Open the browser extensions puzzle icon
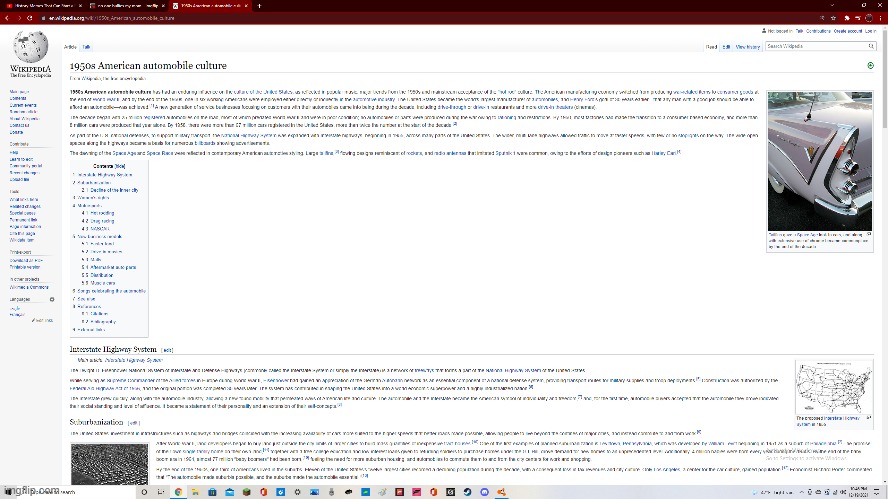Image resolution: width=888 pixels, height=499 pixels. pyautogui.click(x=846, y=19)
